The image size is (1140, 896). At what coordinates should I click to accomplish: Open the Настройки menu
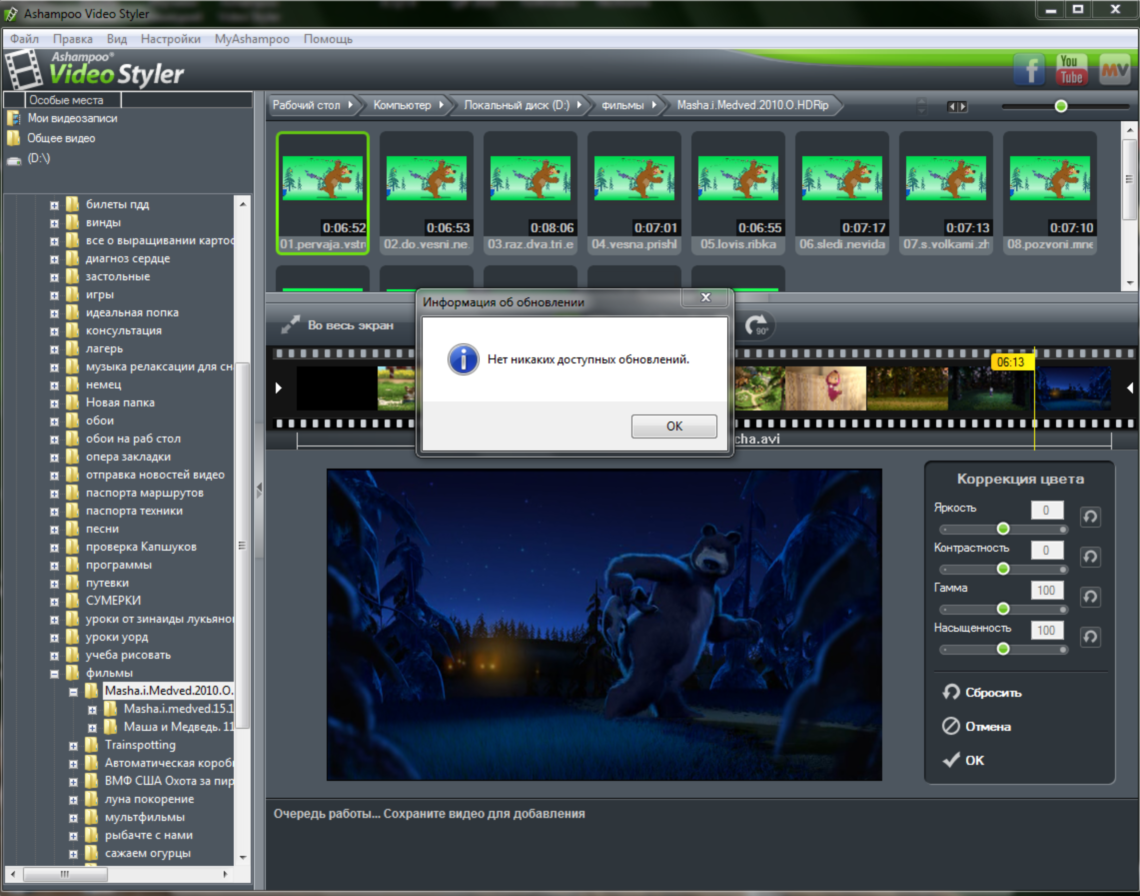(x=171, y=39)
